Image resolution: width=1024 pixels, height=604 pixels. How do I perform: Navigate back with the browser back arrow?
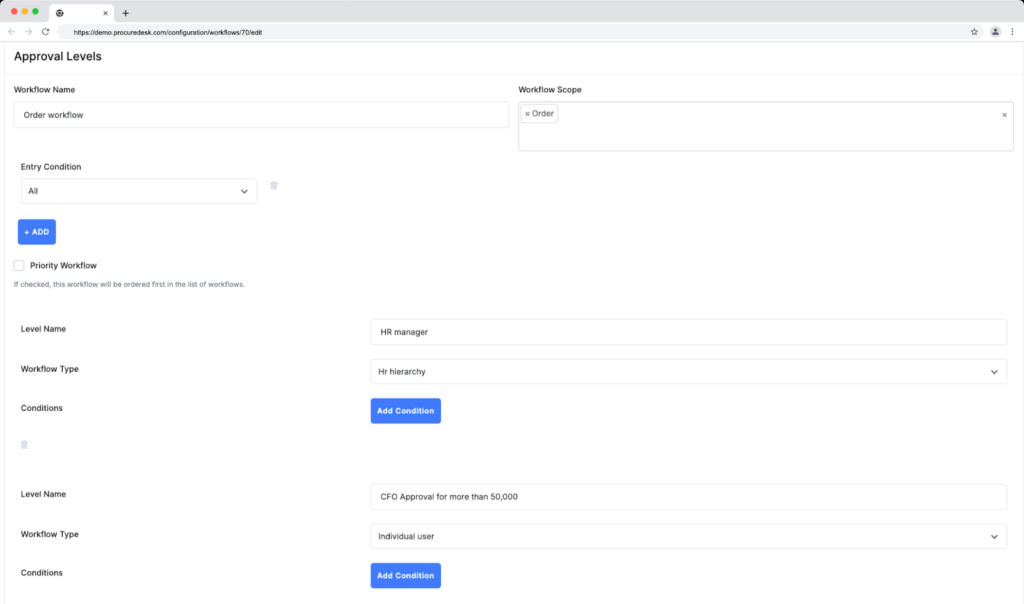pos(13,31)
